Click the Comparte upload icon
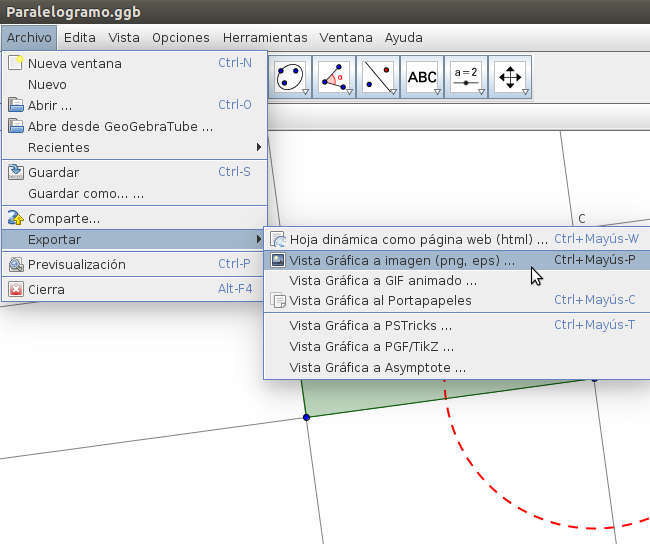This screenshot has width=650, height=544. tap(16, 218)
